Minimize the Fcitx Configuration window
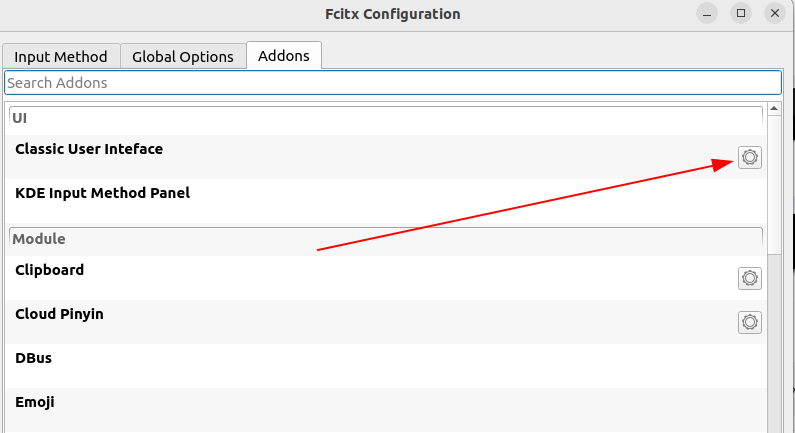Viewport: 795px width, 433px height. (x=707, y=14)
